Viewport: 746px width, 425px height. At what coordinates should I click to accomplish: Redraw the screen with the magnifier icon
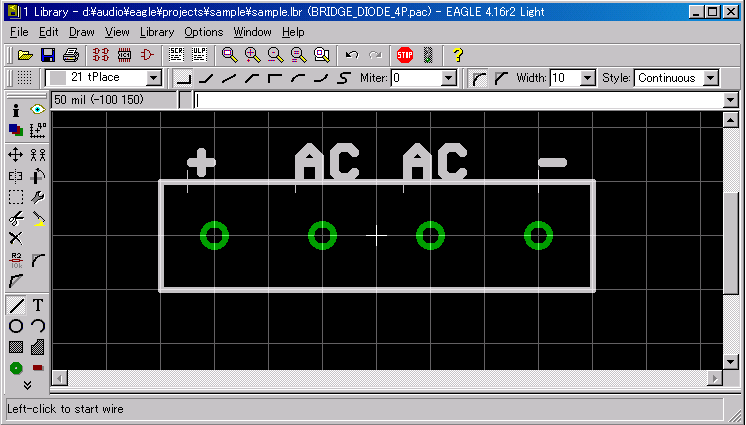coord(299,55)
